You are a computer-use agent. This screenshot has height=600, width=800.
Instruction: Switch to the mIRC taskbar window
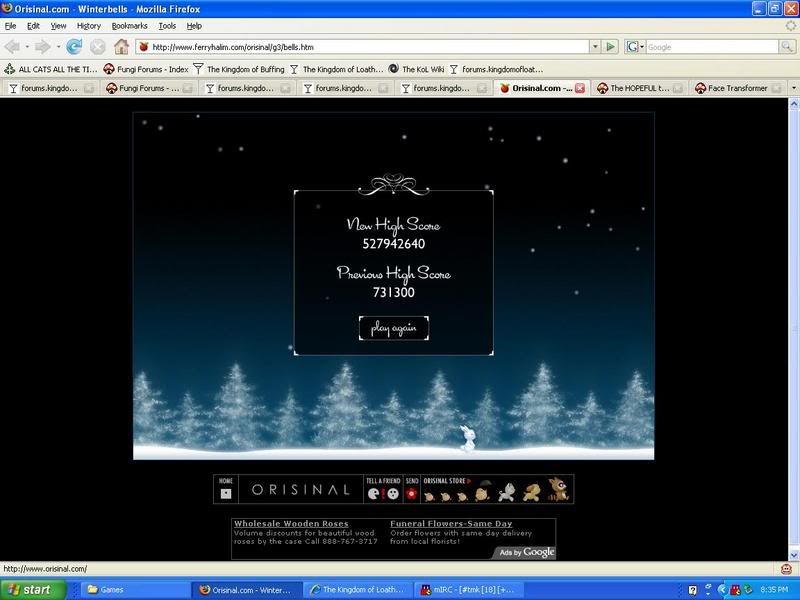pos(468,590)
